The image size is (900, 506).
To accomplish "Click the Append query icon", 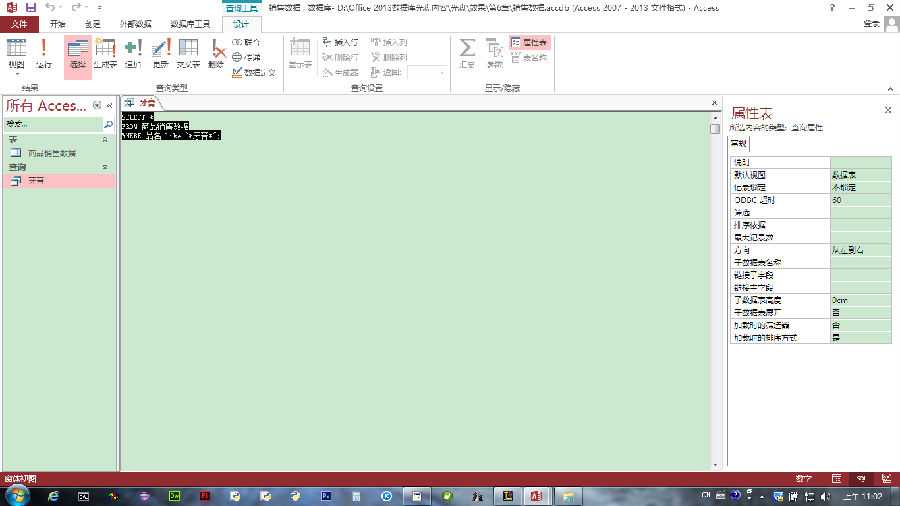I will (x=133, y=52).
